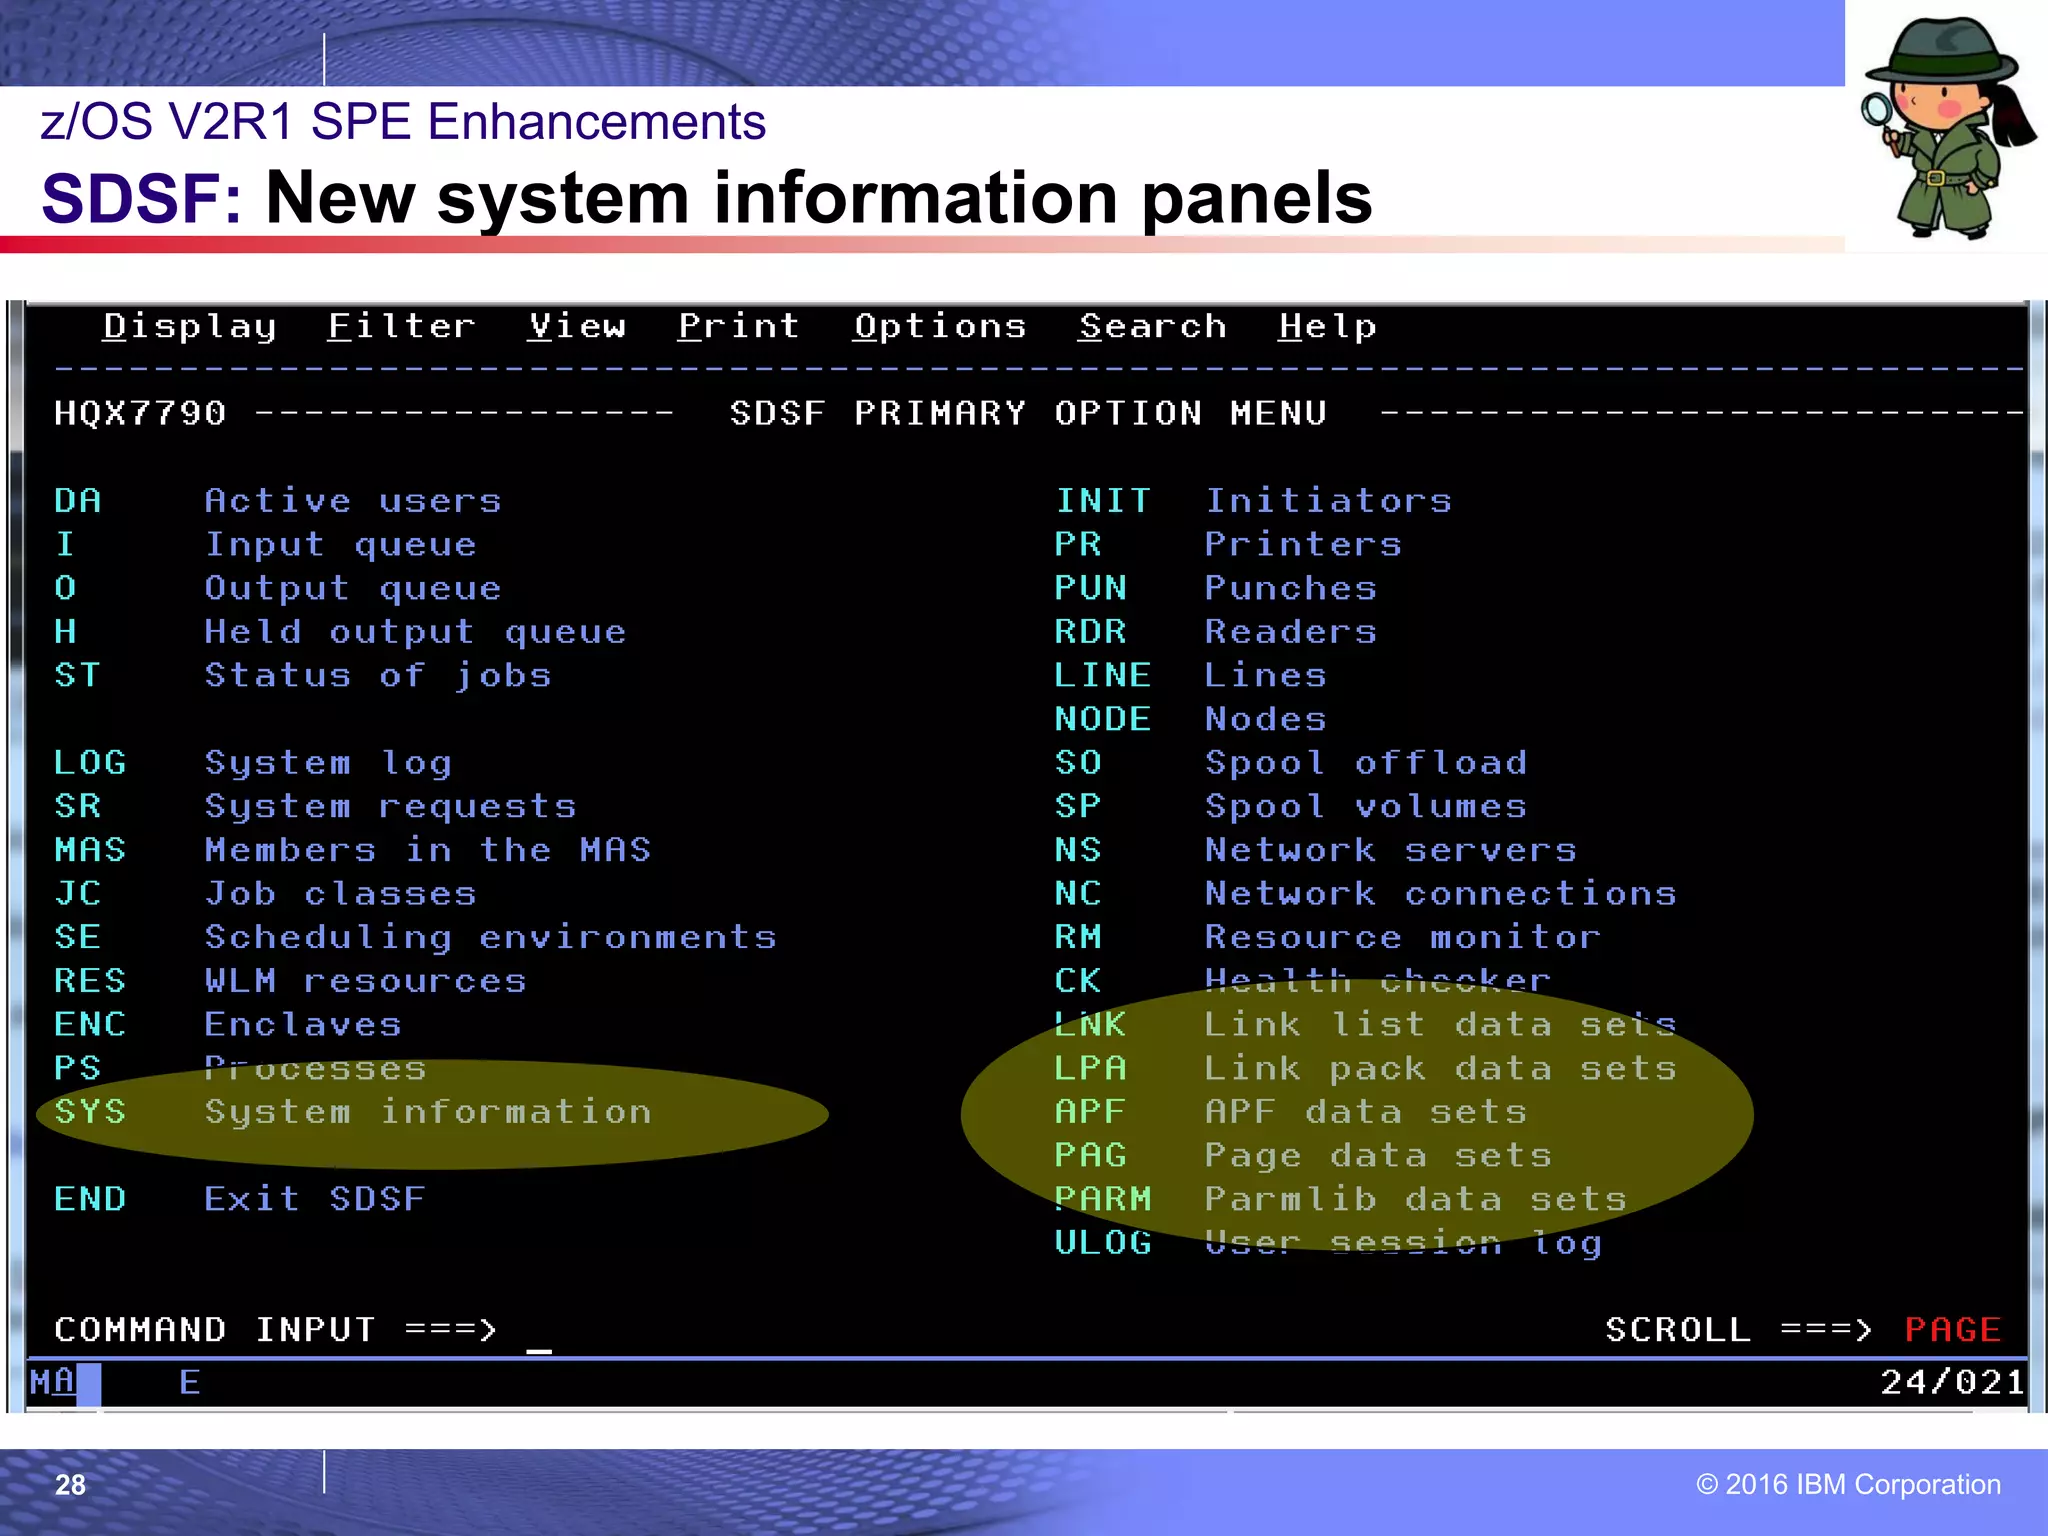The height and width of the screenshot is (1536, 2048).
Task: Click the PARM Parmlib data sets entry
Action: (1341, 1199)
